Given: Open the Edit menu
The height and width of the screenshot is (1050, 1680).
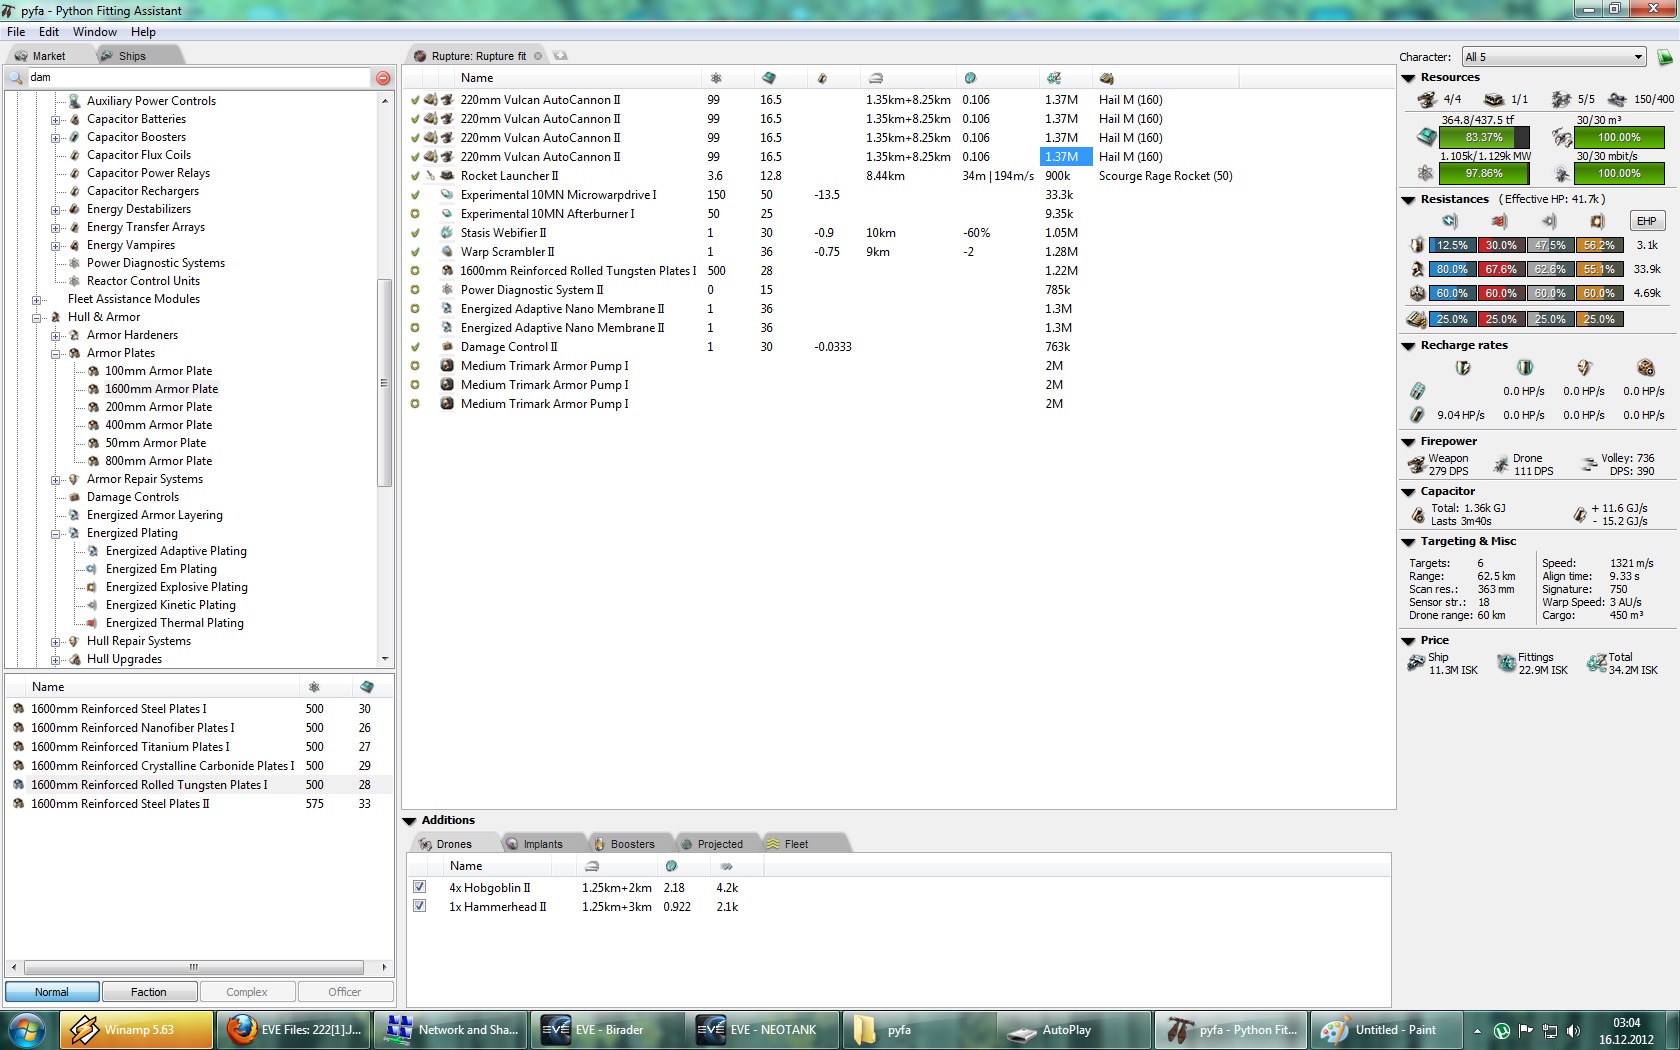Looking at the screenshot, I should coord(49,32).
